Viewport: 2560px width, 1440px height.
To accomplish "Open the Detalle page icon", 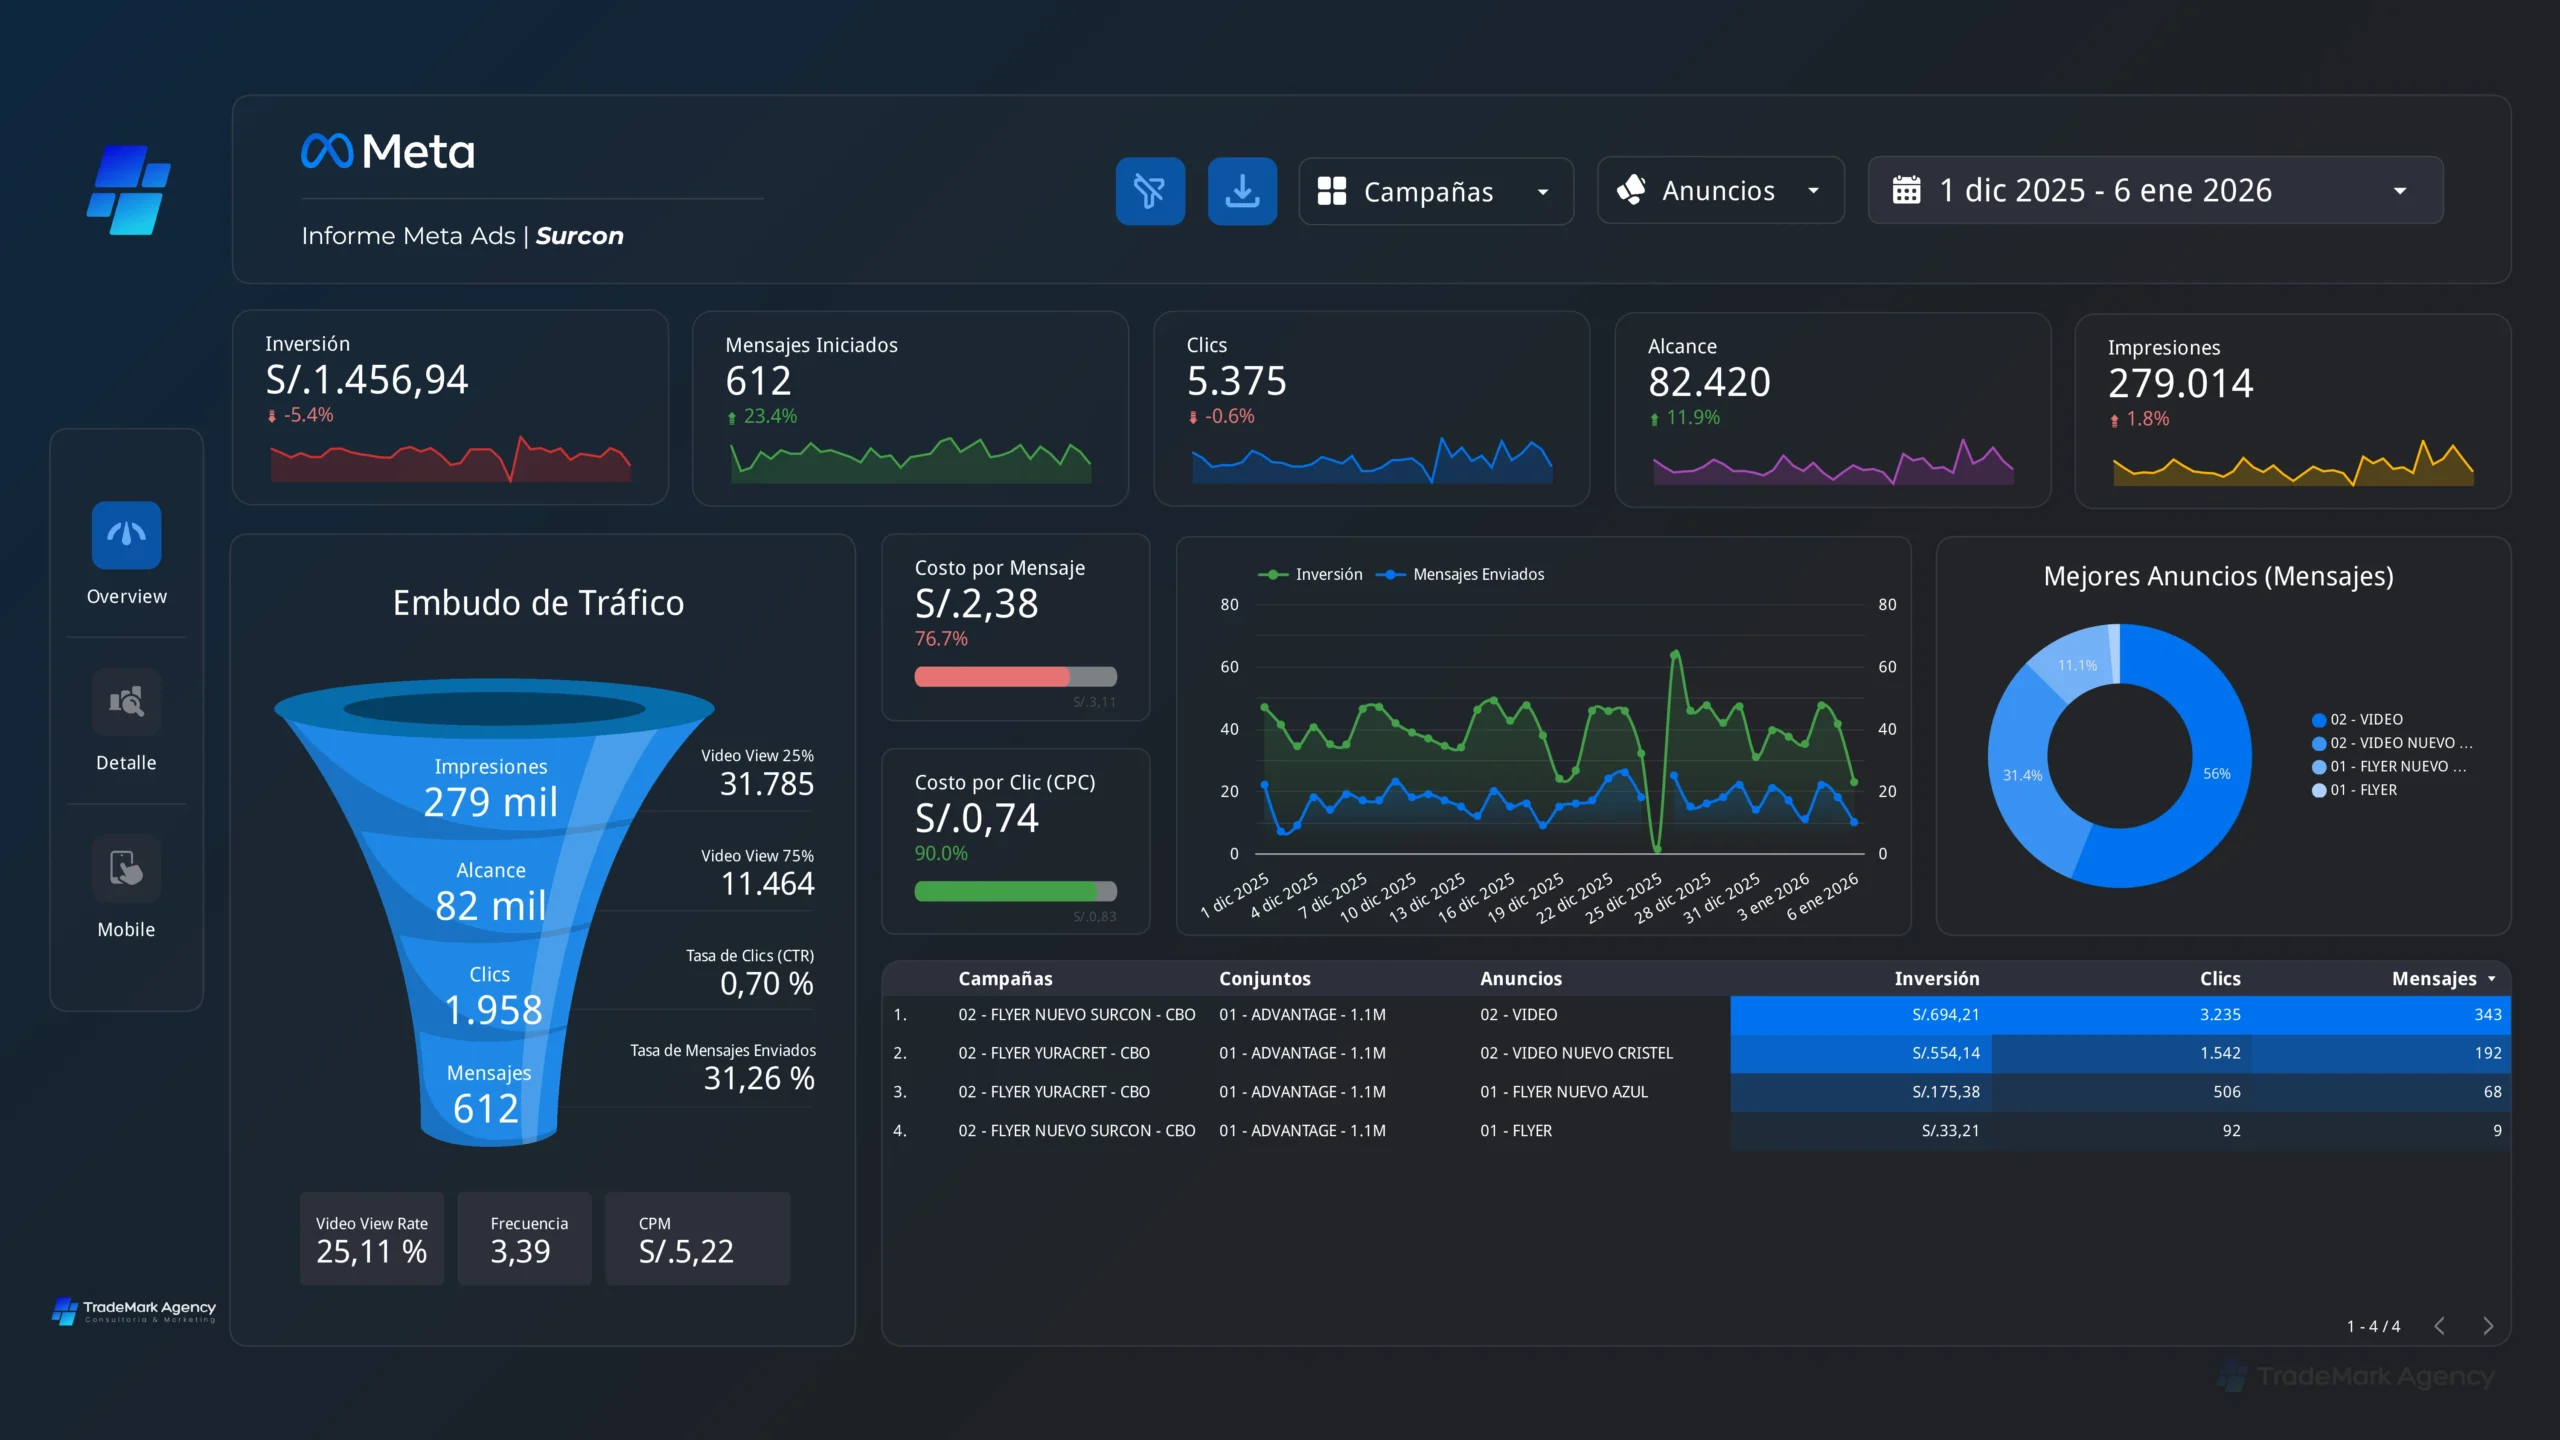I will [126, 701].
